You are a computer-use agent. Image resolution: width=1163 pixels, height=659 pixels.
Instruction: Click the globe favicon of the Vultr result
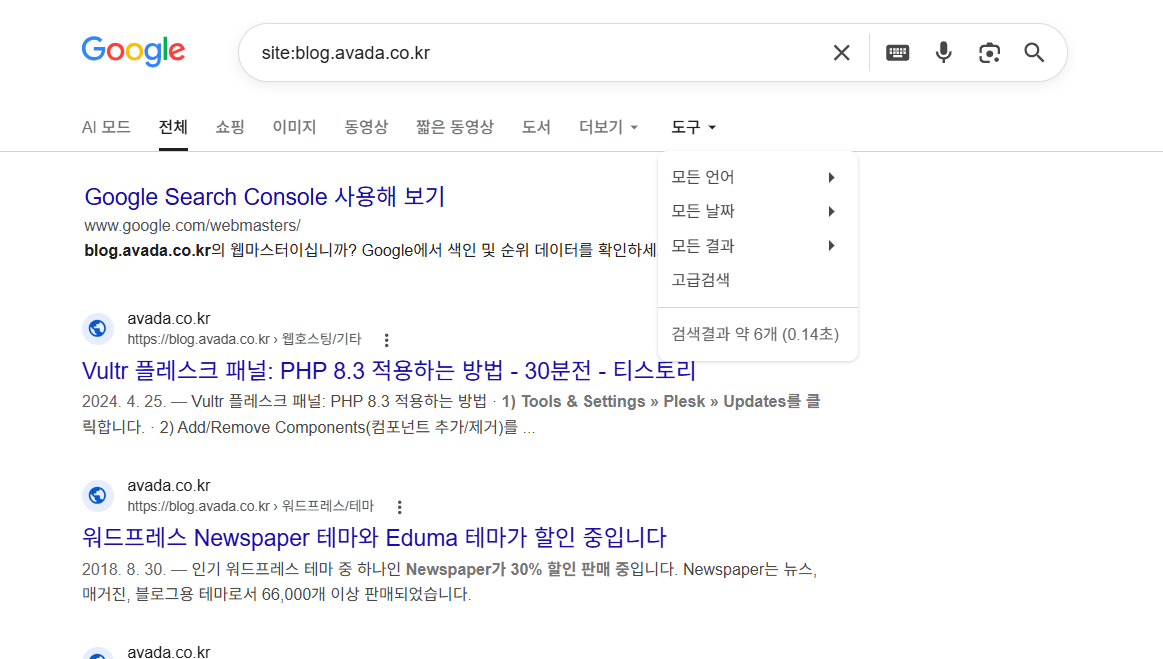pos(97,328)
